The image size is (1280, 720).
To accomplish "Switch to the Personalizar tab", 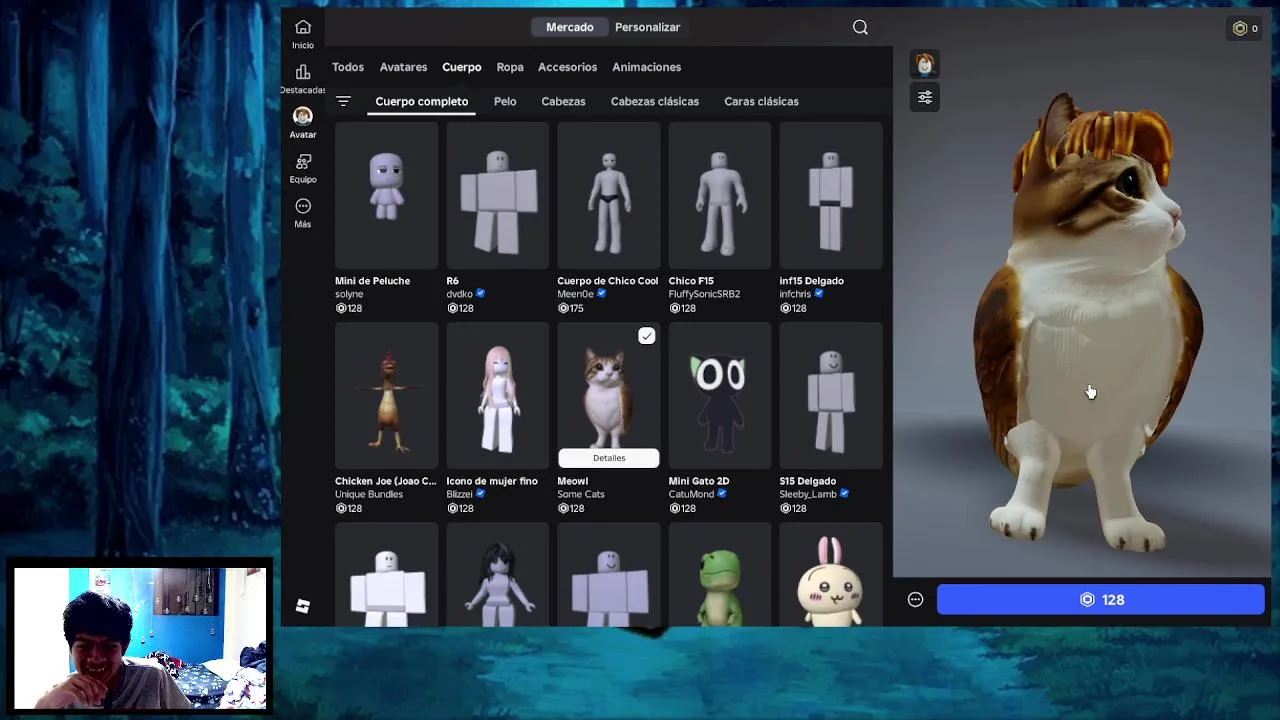I will pyautogui.click(x=647, y=27).
